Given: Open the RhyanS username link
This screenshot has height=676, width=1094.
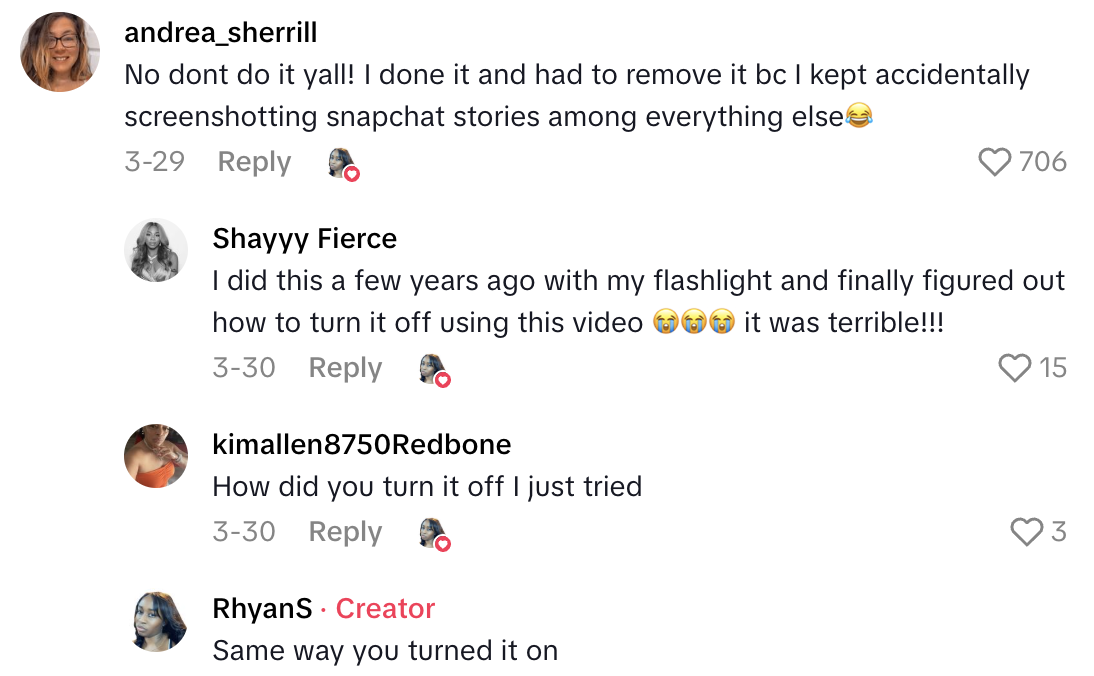Looking at the screenshot, I should coord(262,609).
